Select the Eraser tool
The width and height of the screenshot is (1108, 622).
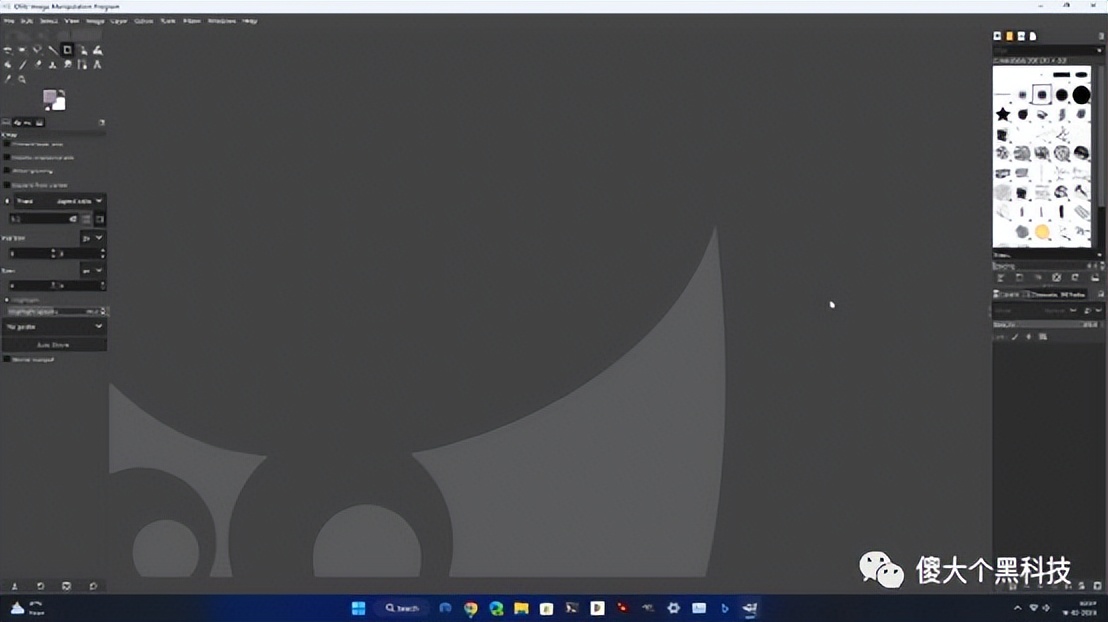(37, 64)
